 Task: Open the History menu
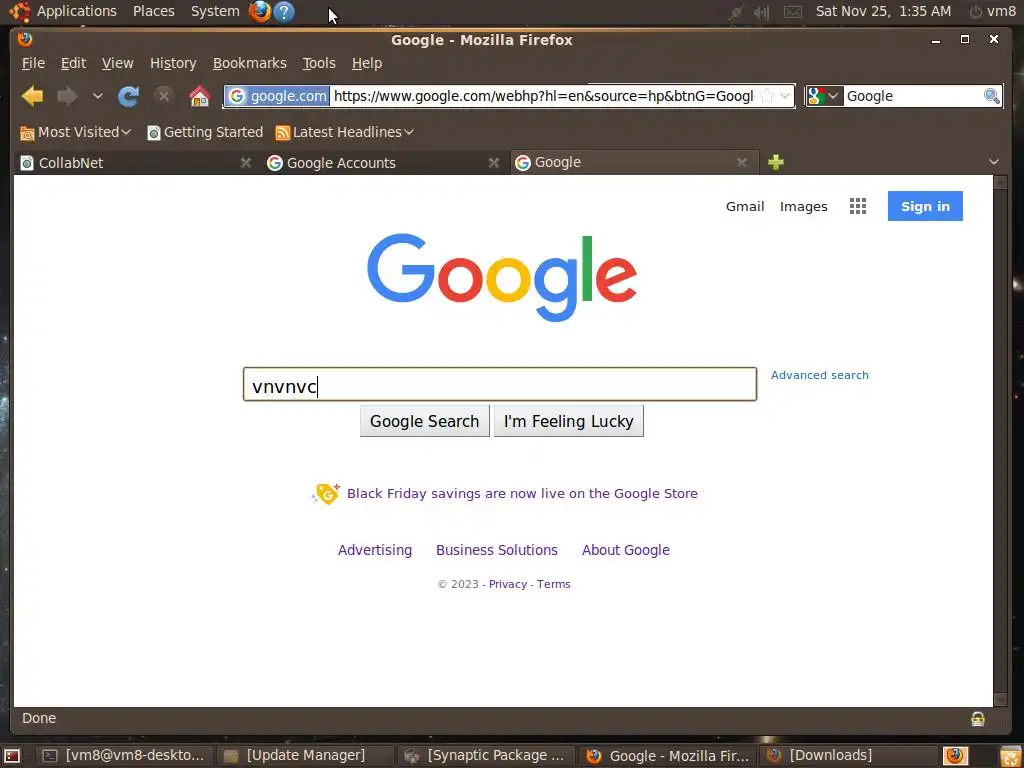coord(173,63)
